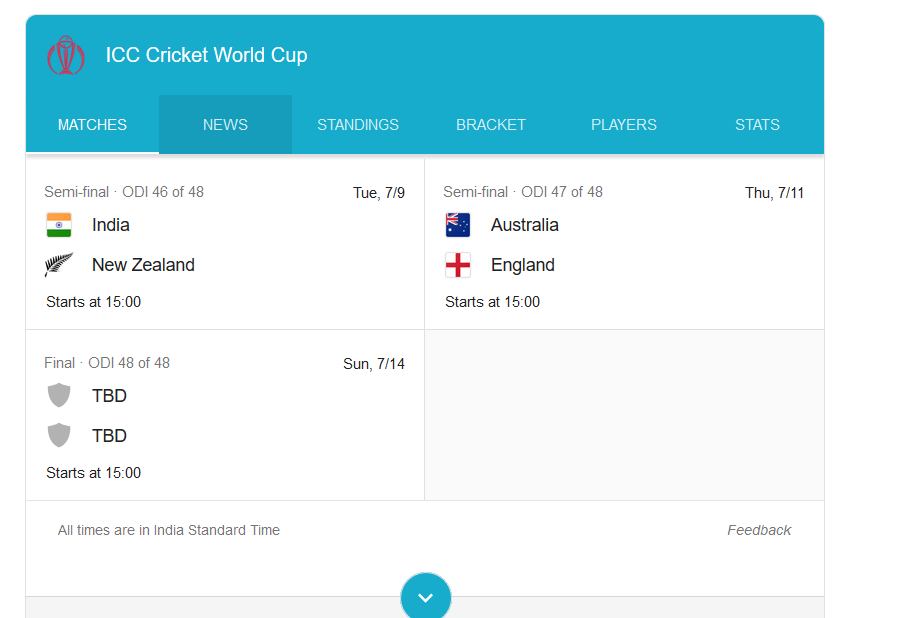Click the first TBD shield icon

click(59, 395)
